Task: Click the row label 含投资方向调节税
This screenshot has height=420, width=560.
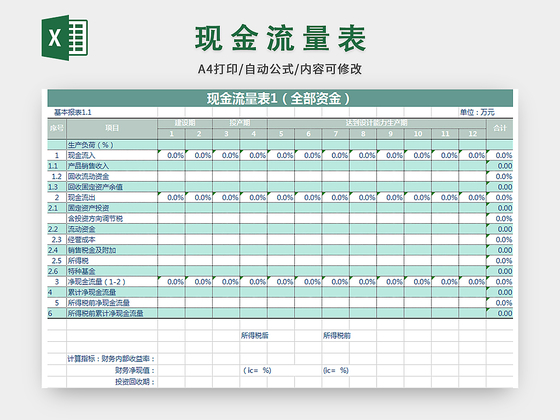Action: pyautogui.click(x=95, y=219)
